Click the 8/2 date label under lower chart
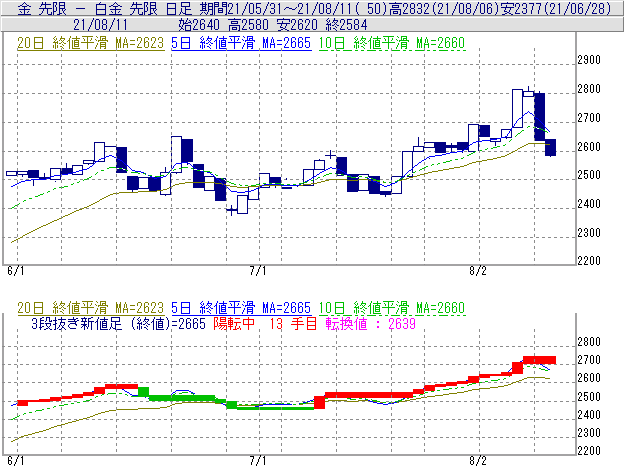624x475 pixels. click(x=478, y=461)
